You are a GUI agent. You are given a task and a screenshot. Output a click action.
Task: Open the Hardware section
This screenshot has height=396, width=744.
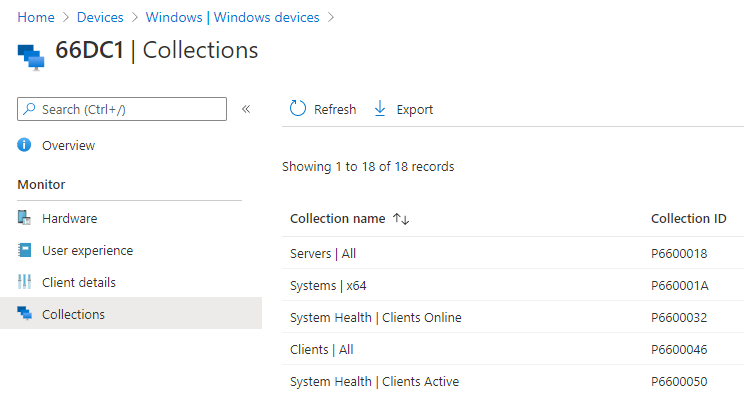69,219
